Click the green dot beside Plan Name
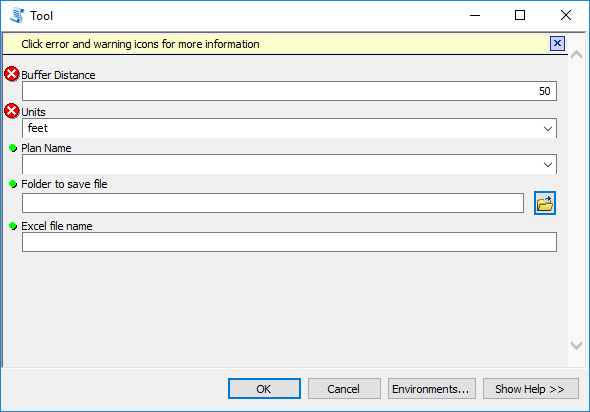 [13, 148]
